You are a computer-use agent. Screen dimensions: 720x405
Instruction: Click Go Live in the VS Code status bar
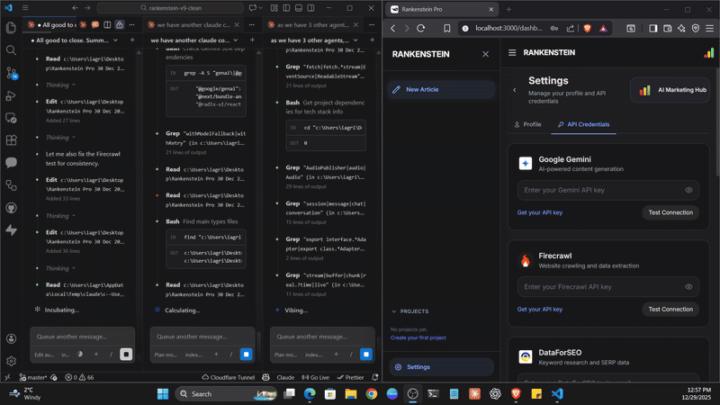pyautogui.click(x=315, y=377)
